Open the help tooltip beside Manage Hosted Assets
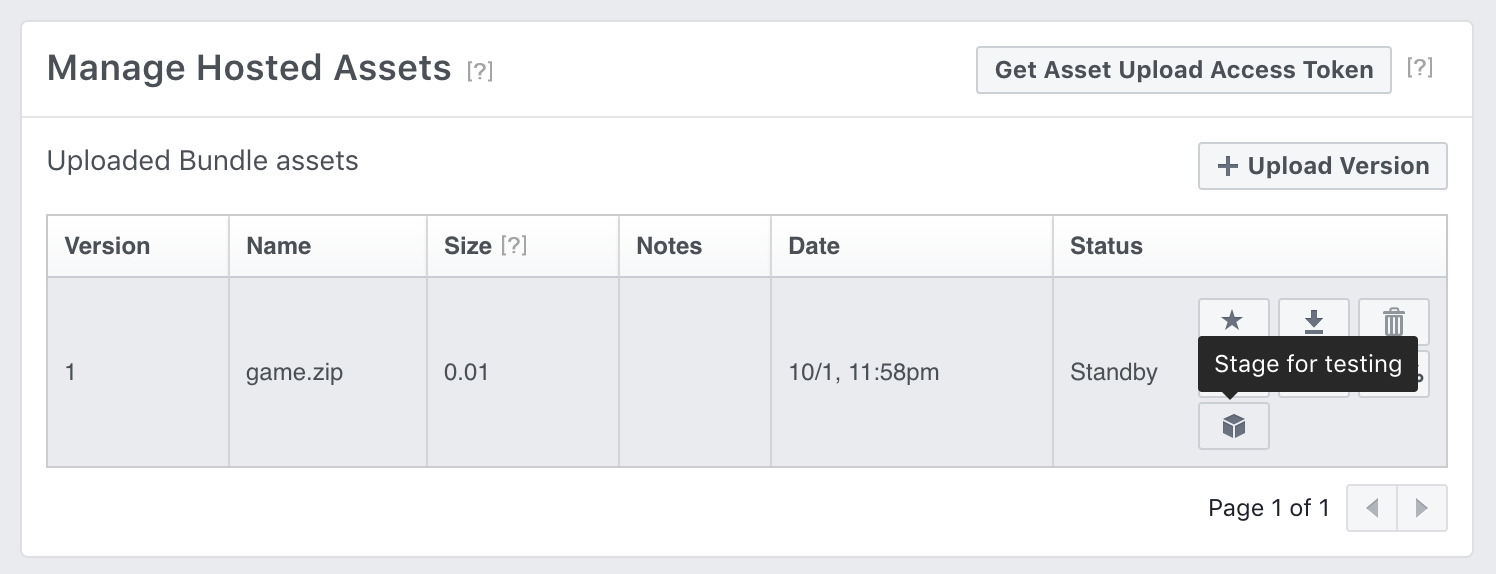The image size is (1496, 574). pos(480,71)
